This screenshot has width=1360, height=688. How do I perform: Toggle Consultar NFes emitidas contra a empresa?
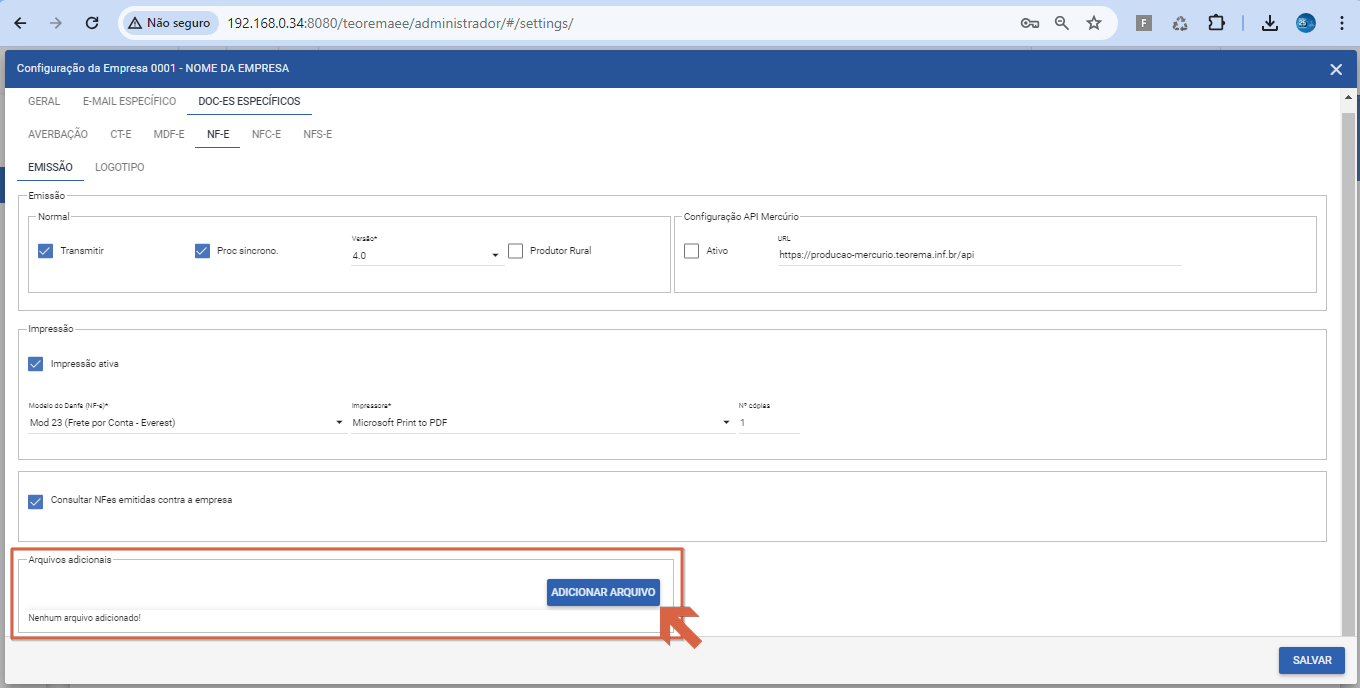tap(36, 501)
